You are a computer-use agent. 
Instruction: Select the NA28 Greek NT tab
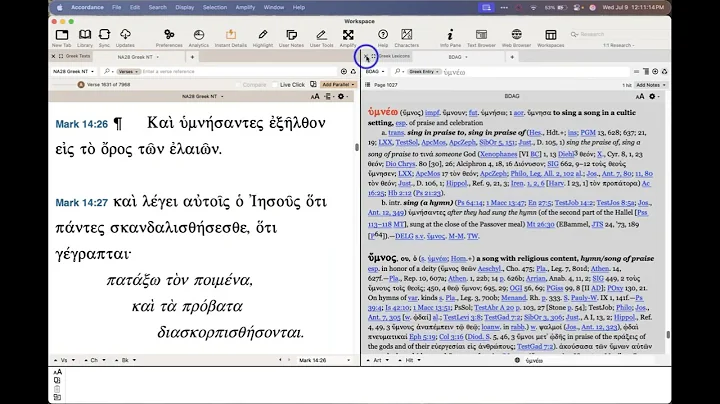pos(138,57)
